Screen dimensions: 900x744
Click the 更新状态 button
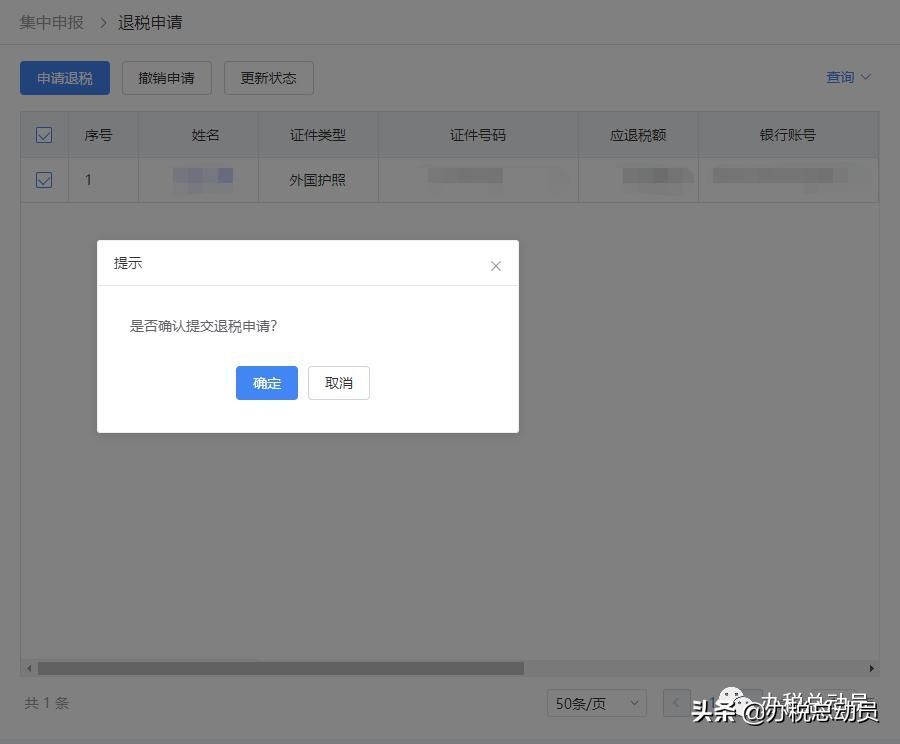pyautogui.click(x=268, y=77)
